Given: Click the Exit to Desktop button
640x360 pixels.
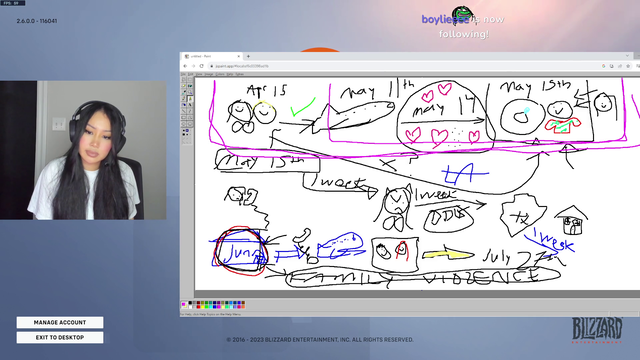Looking at the screenshot, I should pos(60,338).
